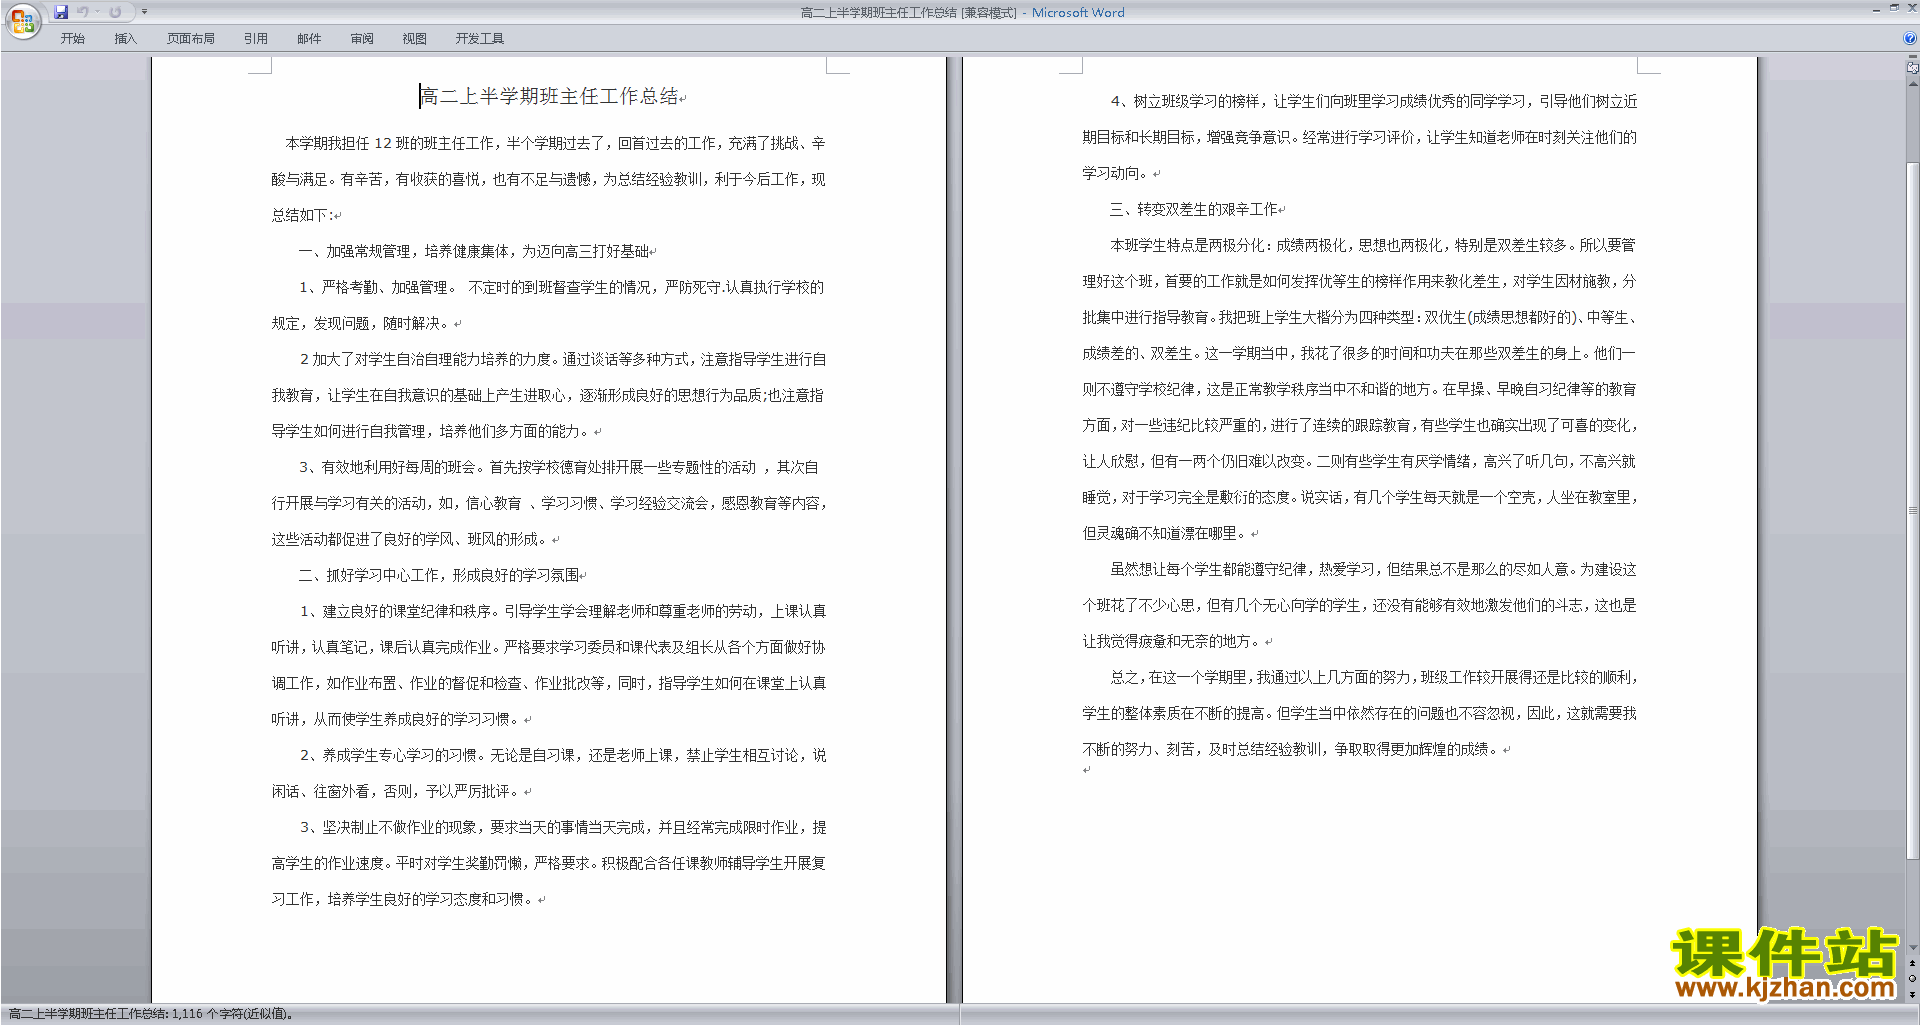Click paragraph starting 总之，在这一个学期里
The height and width of the screenshot is (1025, 1920).
tap(1359, 713)
